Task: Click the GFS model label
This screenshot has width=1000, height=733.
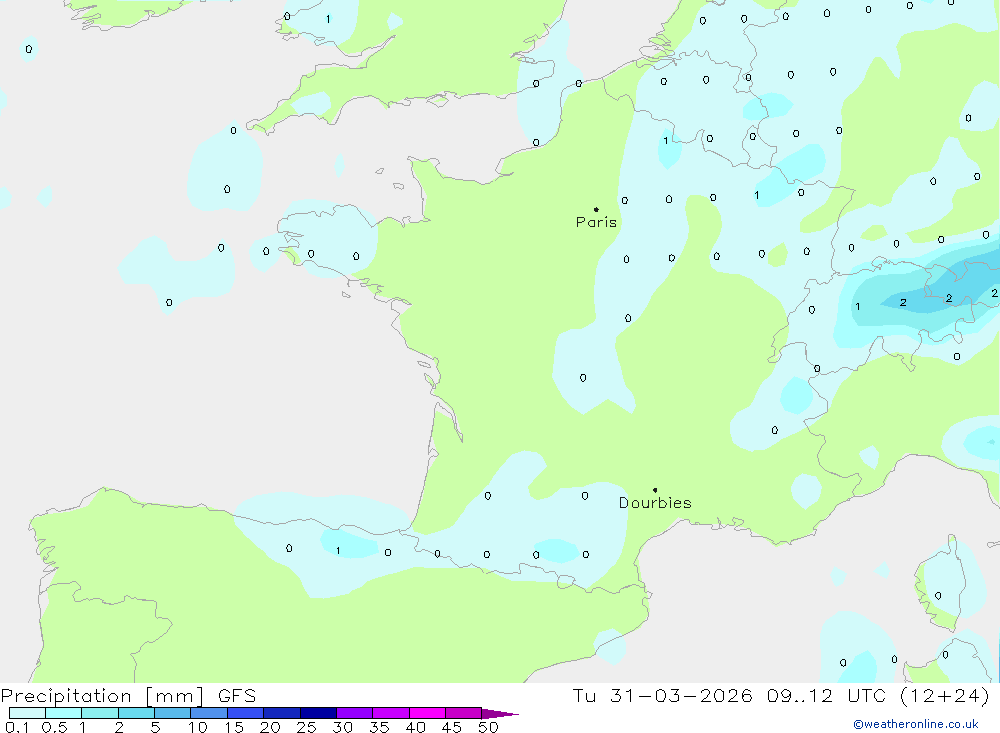Action: [237, 695]
